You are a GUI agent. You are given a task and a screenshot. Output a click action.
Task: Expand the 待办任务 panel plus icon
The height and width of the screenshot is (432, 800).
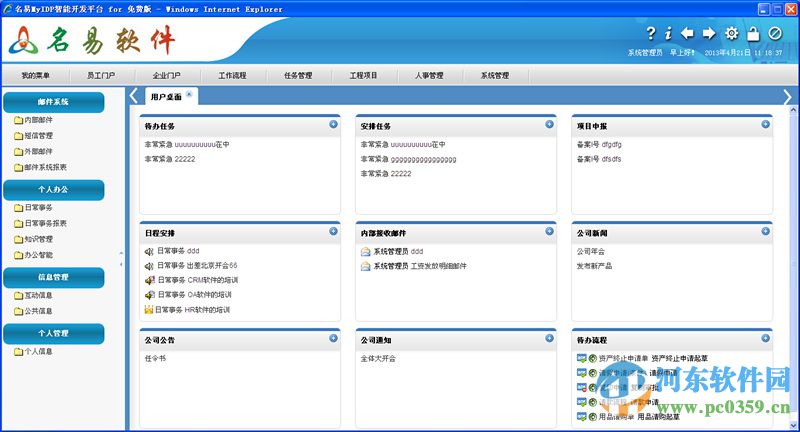coord(333,124)
